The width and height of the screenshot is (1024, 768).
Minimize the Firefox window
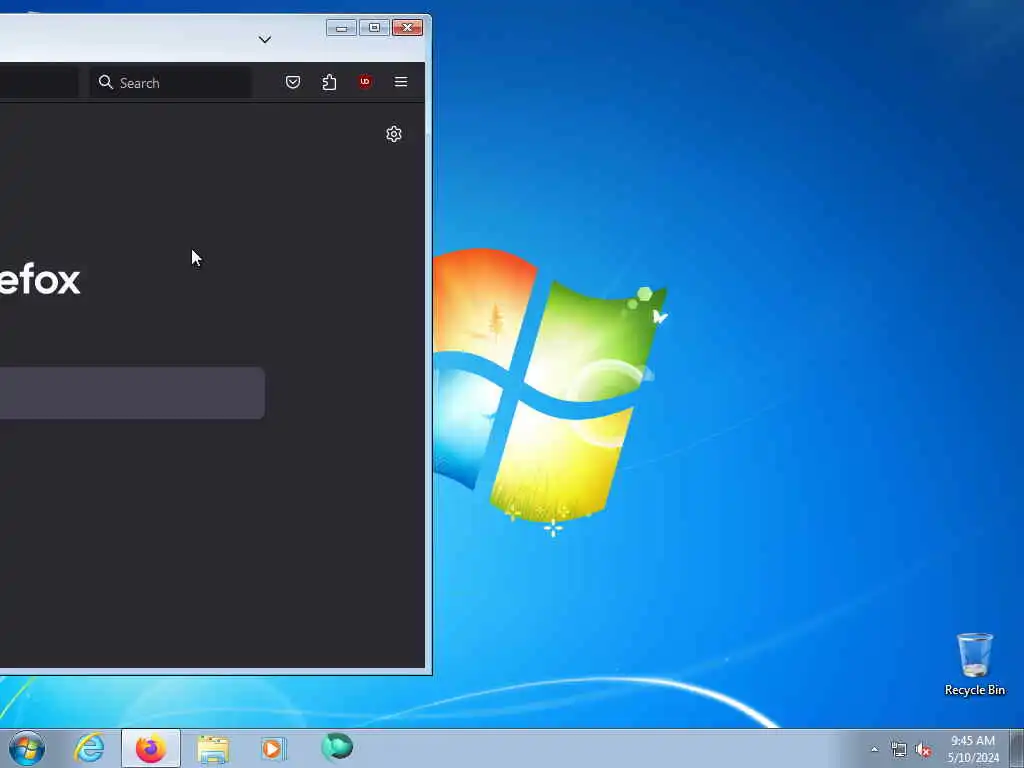341,27
